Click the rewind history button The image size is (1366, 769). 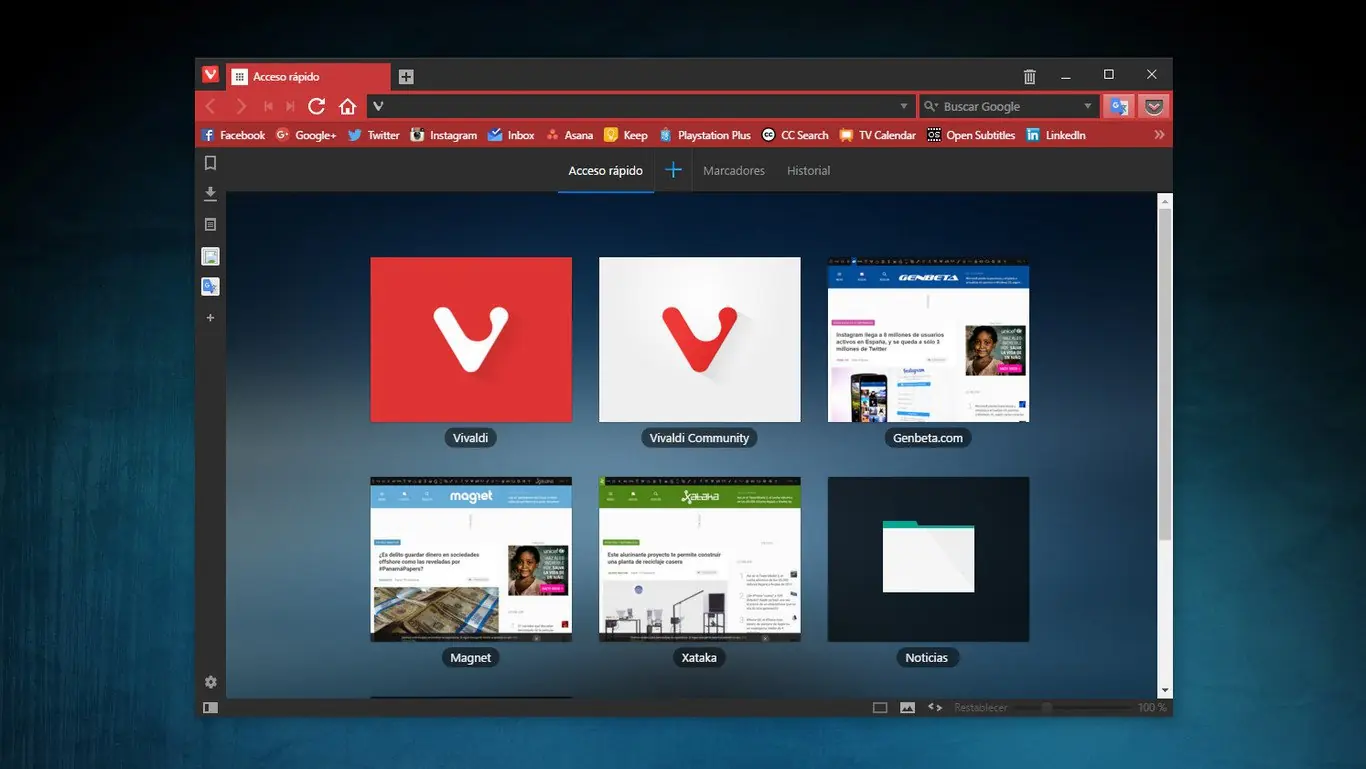(268, 106)
